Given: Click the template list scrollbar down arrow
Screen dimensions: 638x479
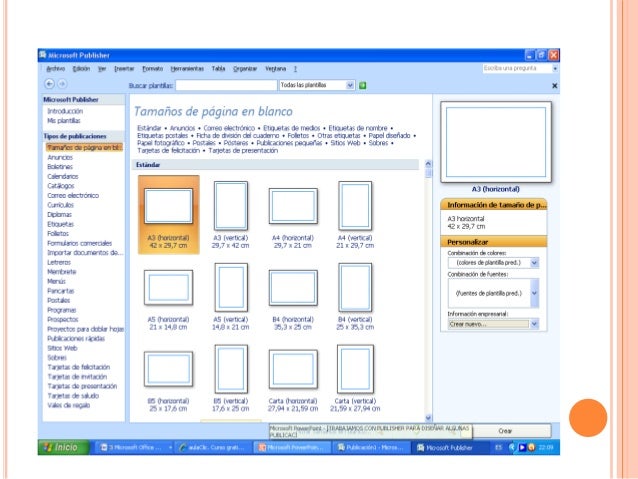Looking at the screenshot, I should (x=428, y=418).
